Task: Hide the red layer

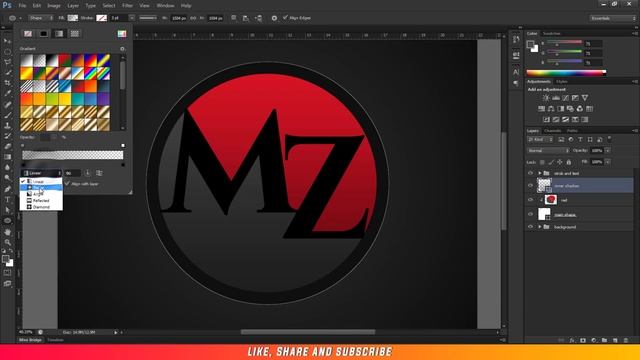Action: click(x=530, y=200)
